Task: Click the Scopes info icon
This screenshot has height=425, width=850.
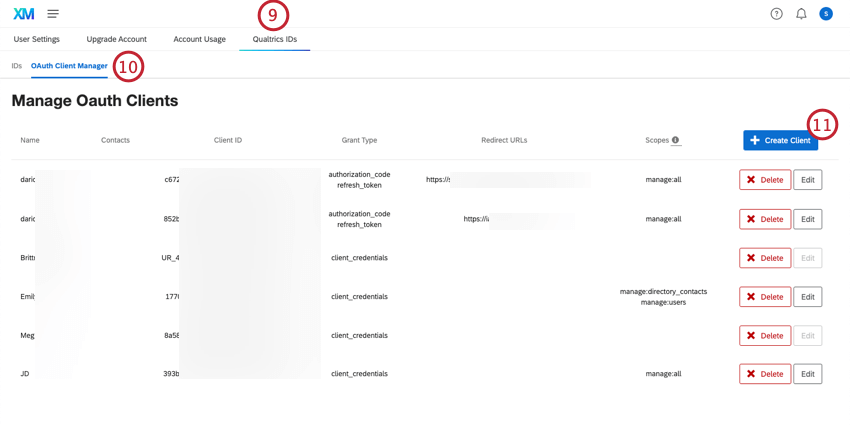Action: pos(676,140)
